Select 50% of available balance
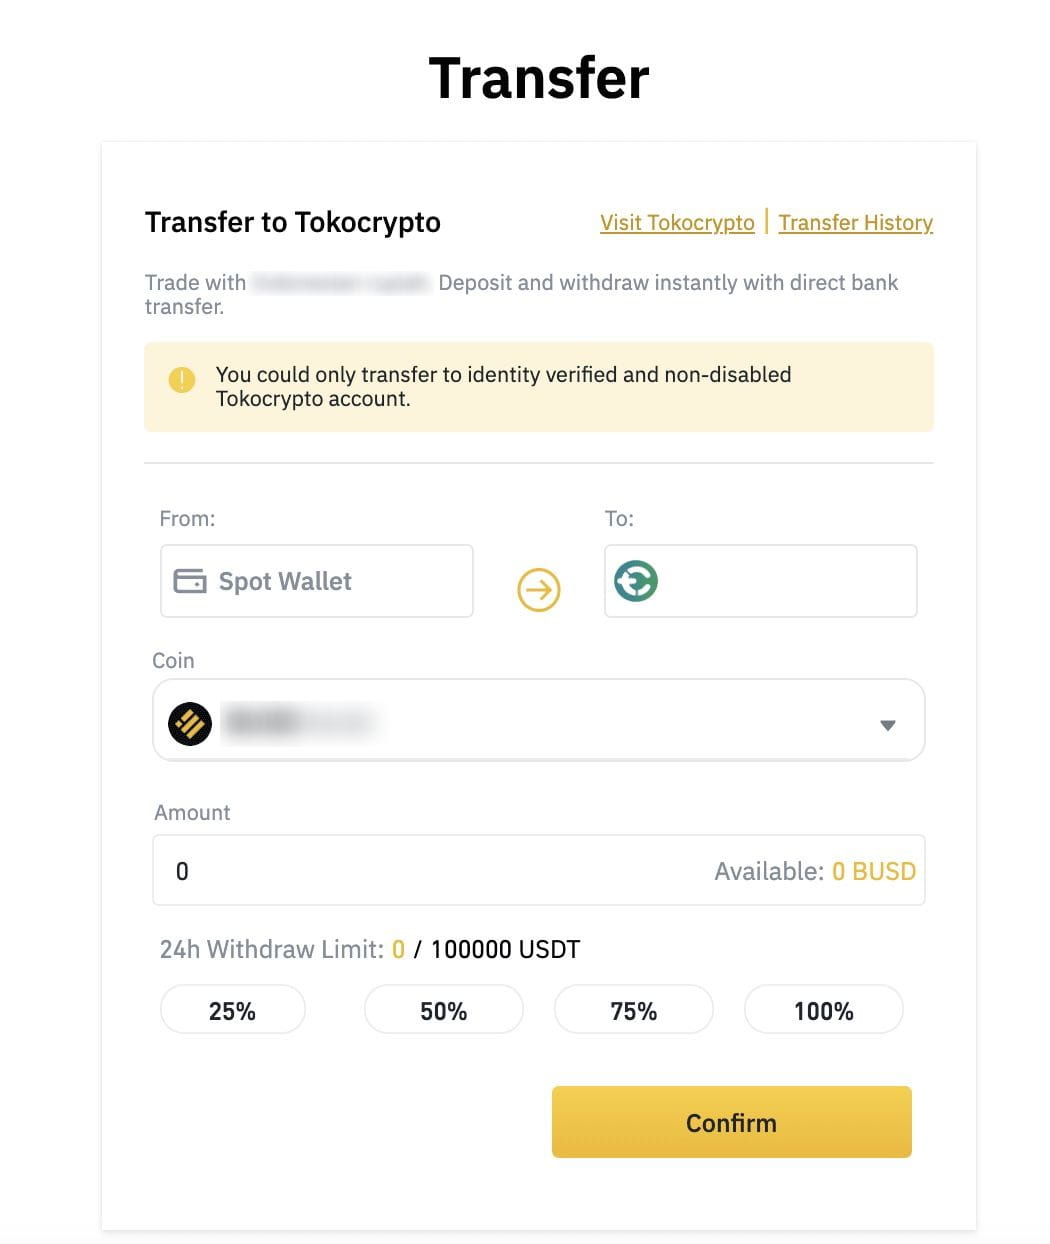The image size is (1050, 1244). point(443,1011)
